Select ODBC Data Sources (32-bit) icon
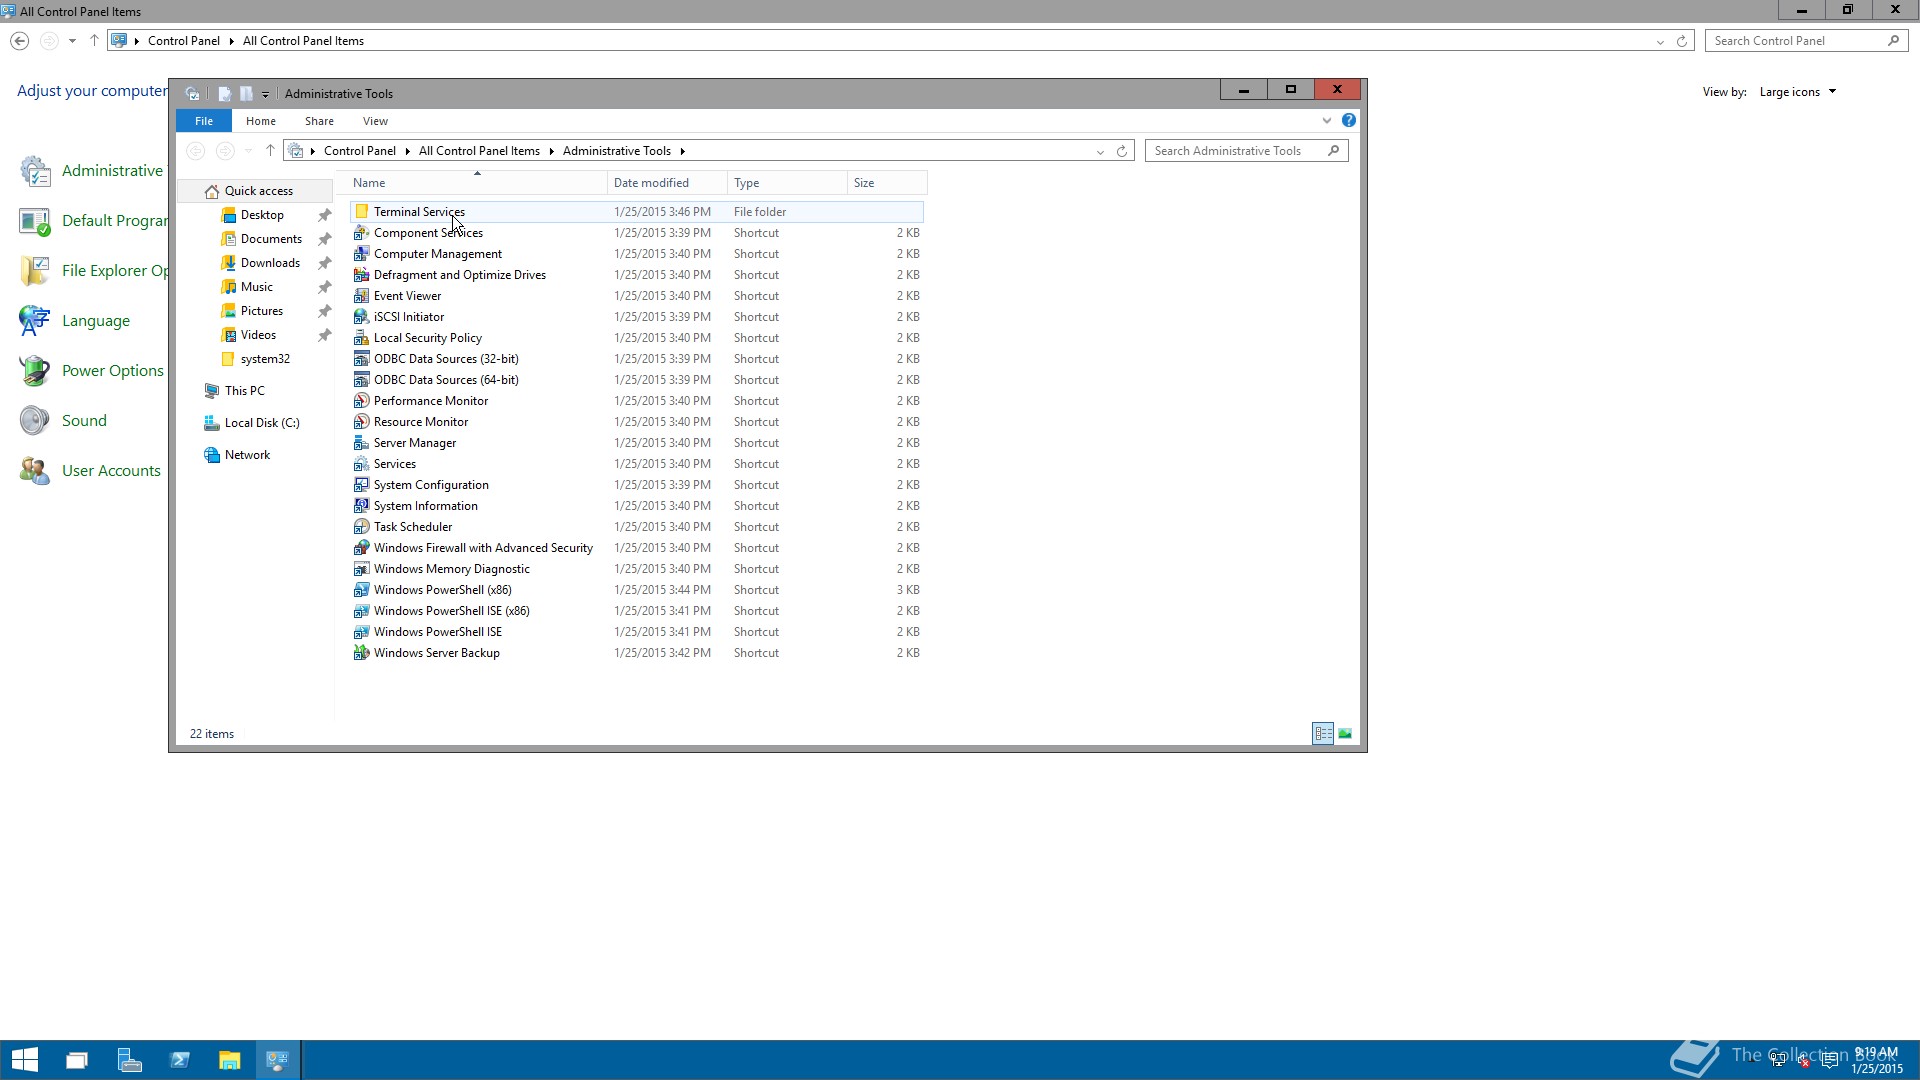The width and height of the screenshot is (1920, 1080). point(362,359)
